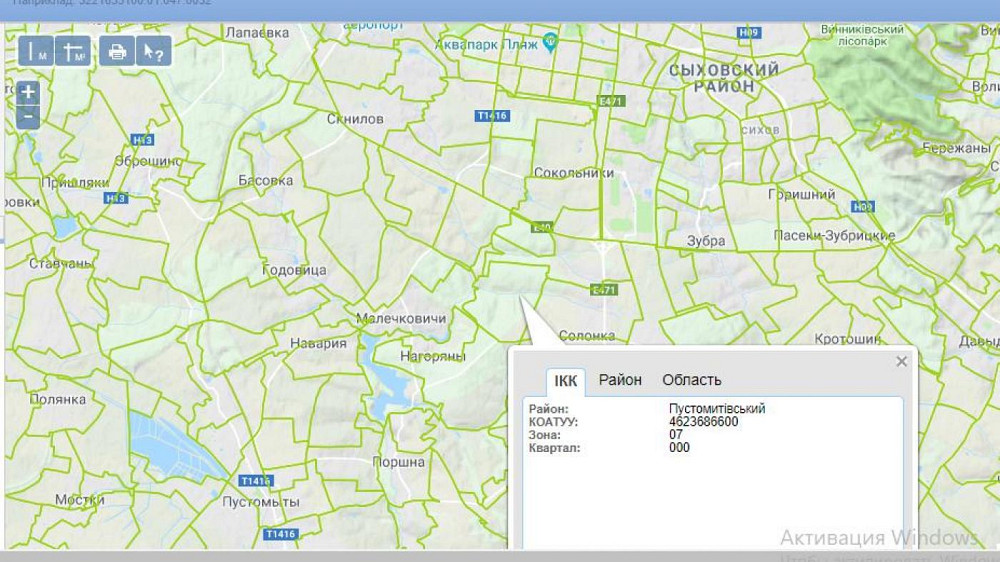Select the distance measurement tool

point(37,51)
